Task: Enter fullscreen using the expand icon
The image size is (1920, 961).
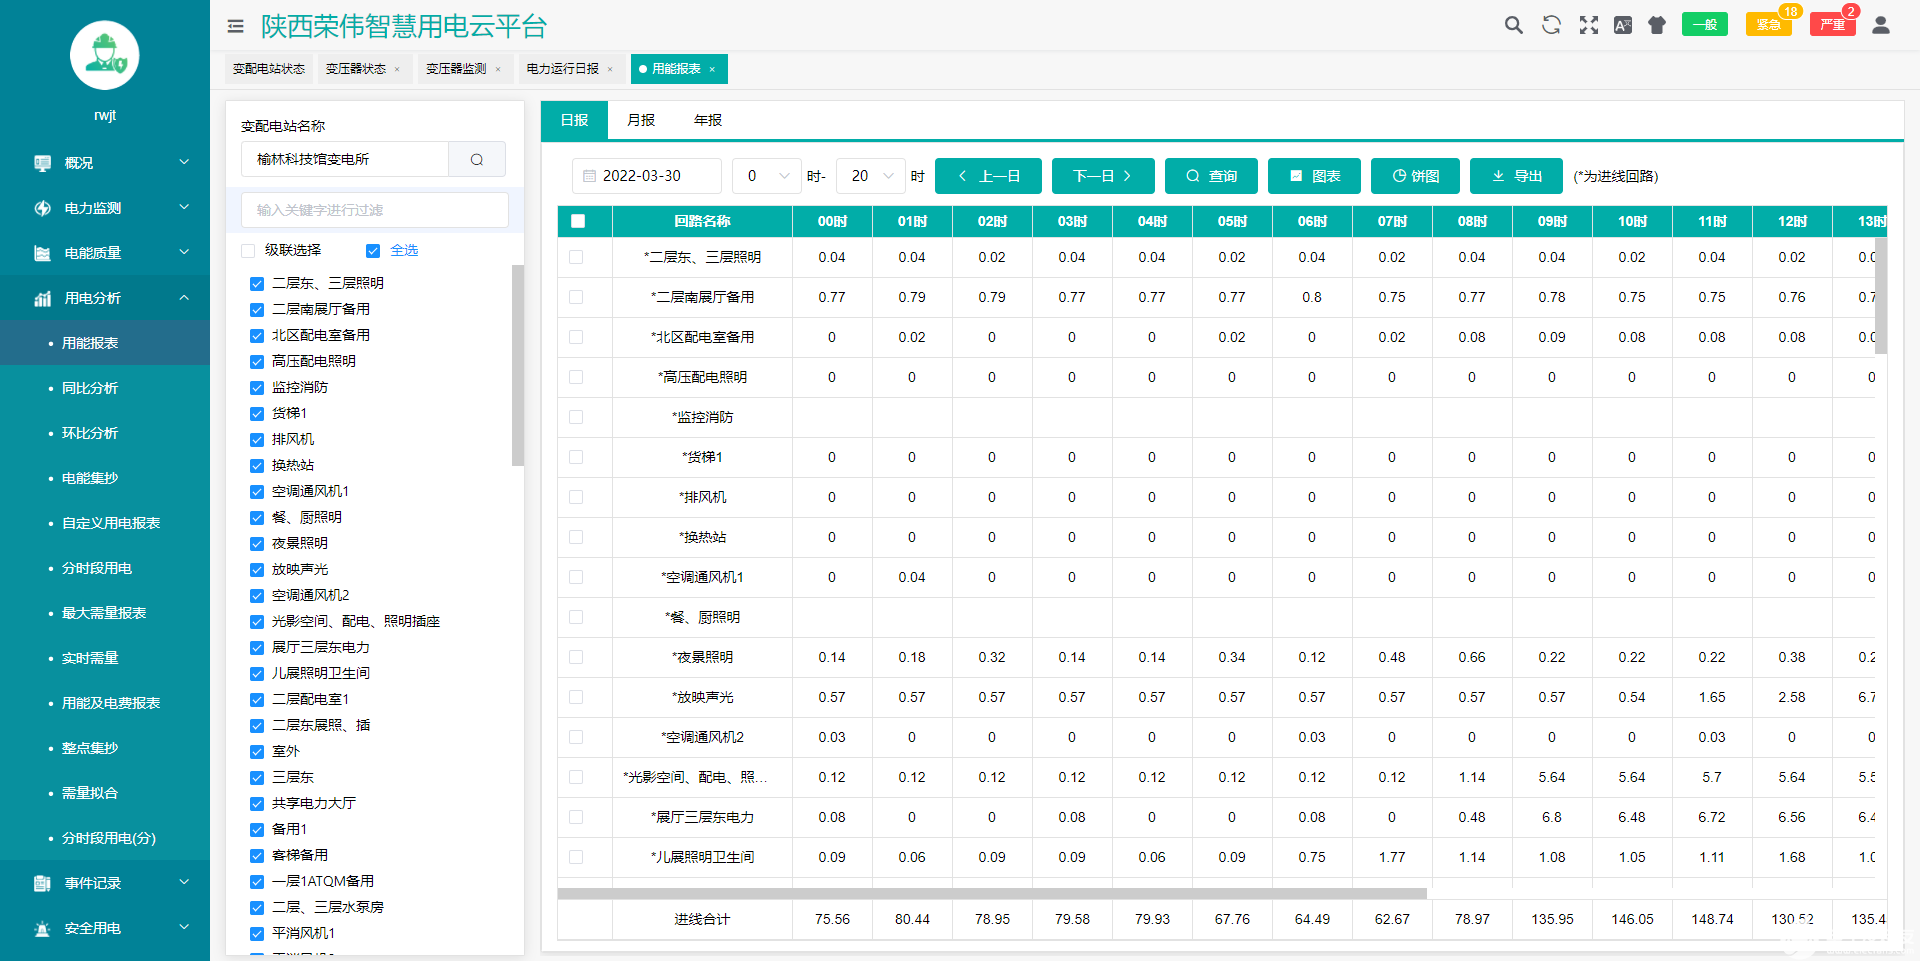Action: 1588,25
